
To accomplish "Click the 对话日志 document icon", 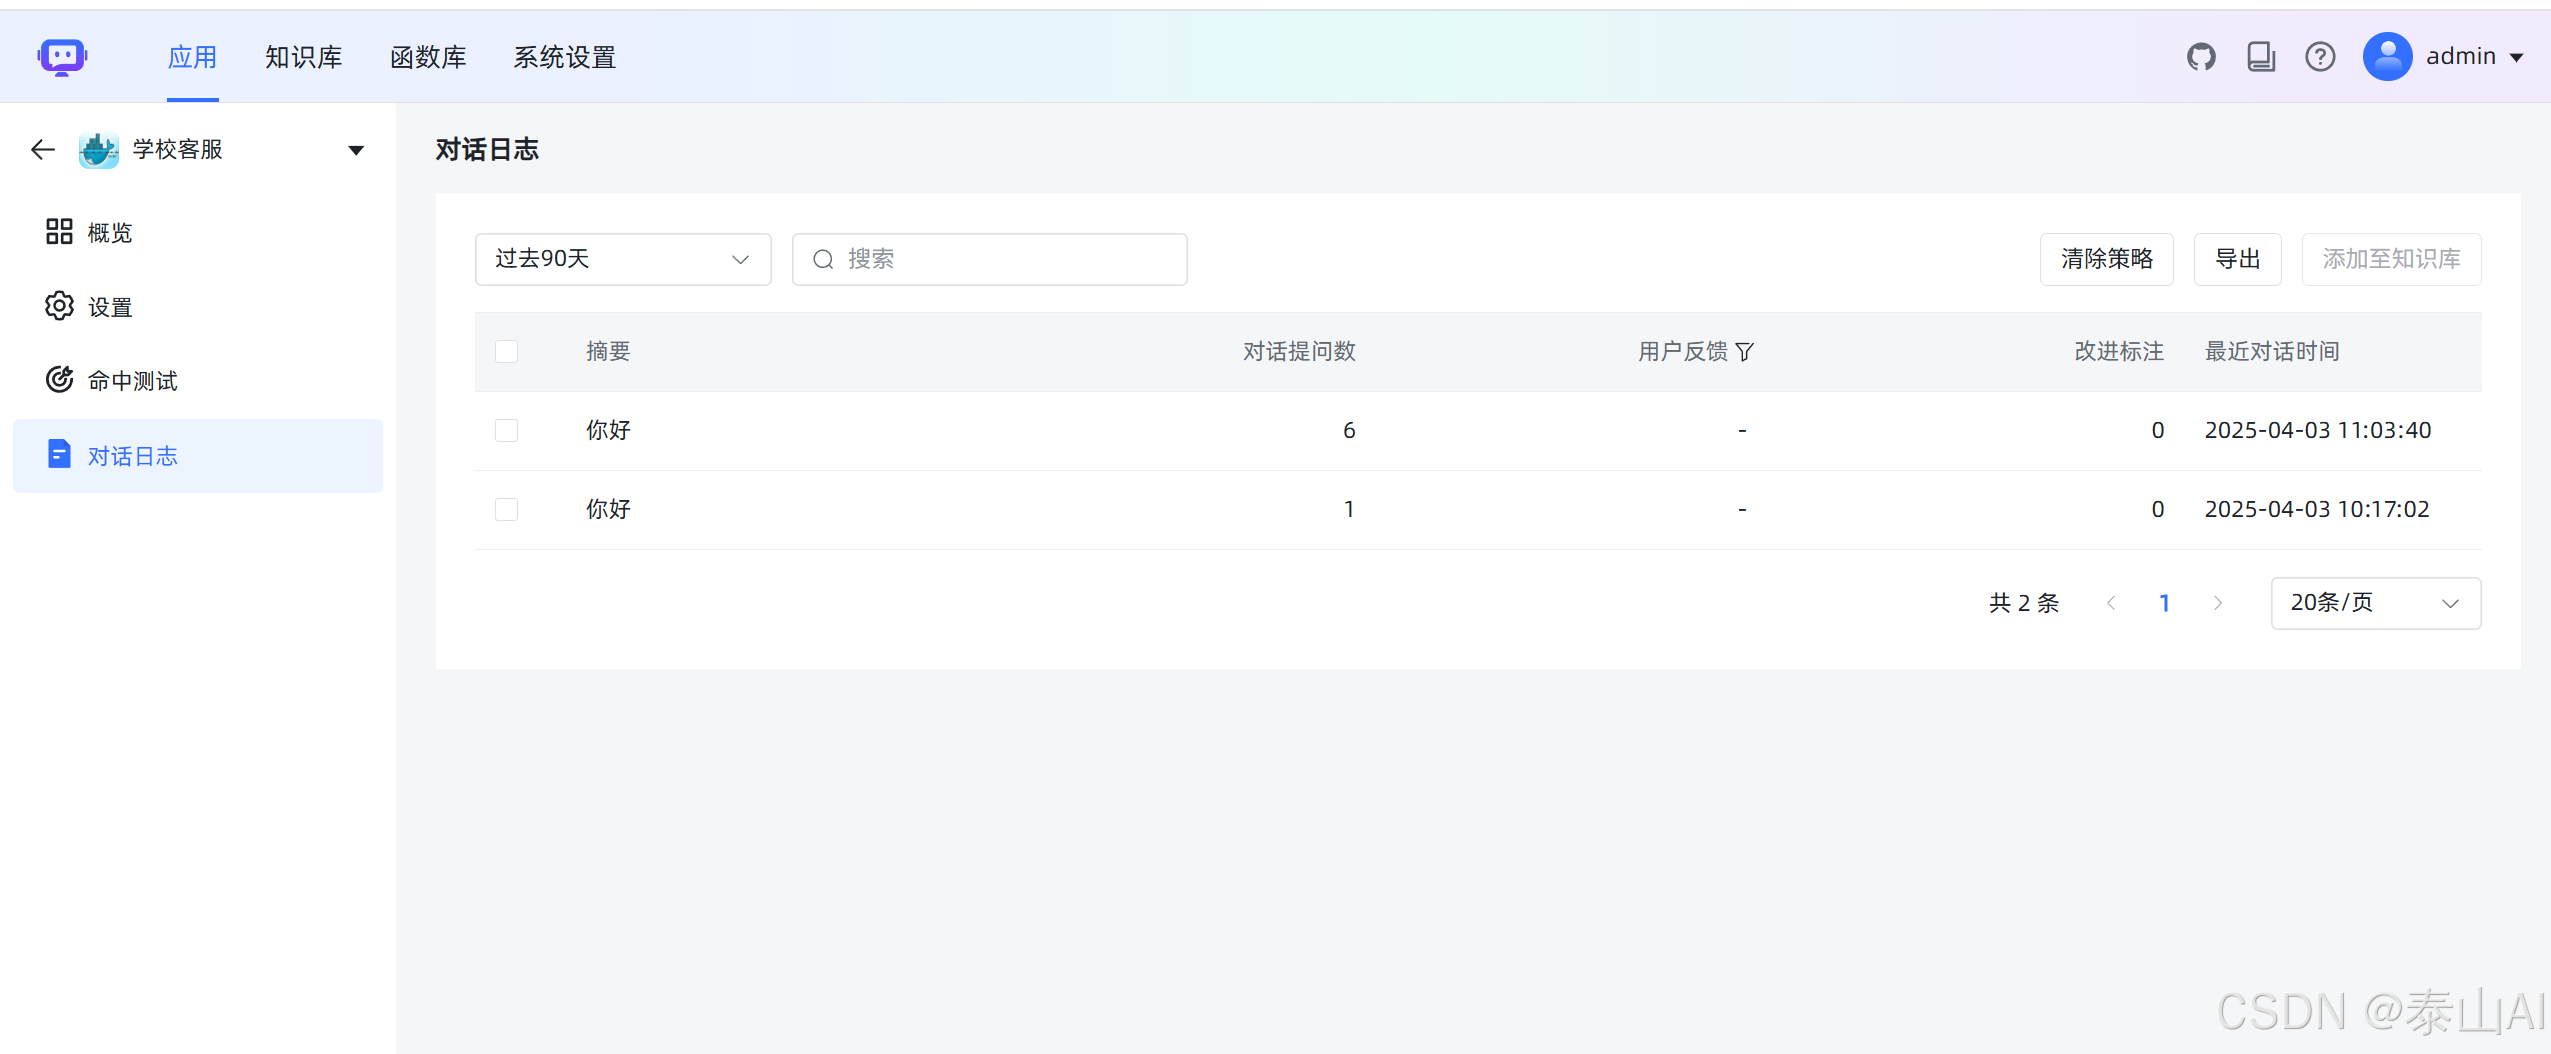I will tap(59, 454).
